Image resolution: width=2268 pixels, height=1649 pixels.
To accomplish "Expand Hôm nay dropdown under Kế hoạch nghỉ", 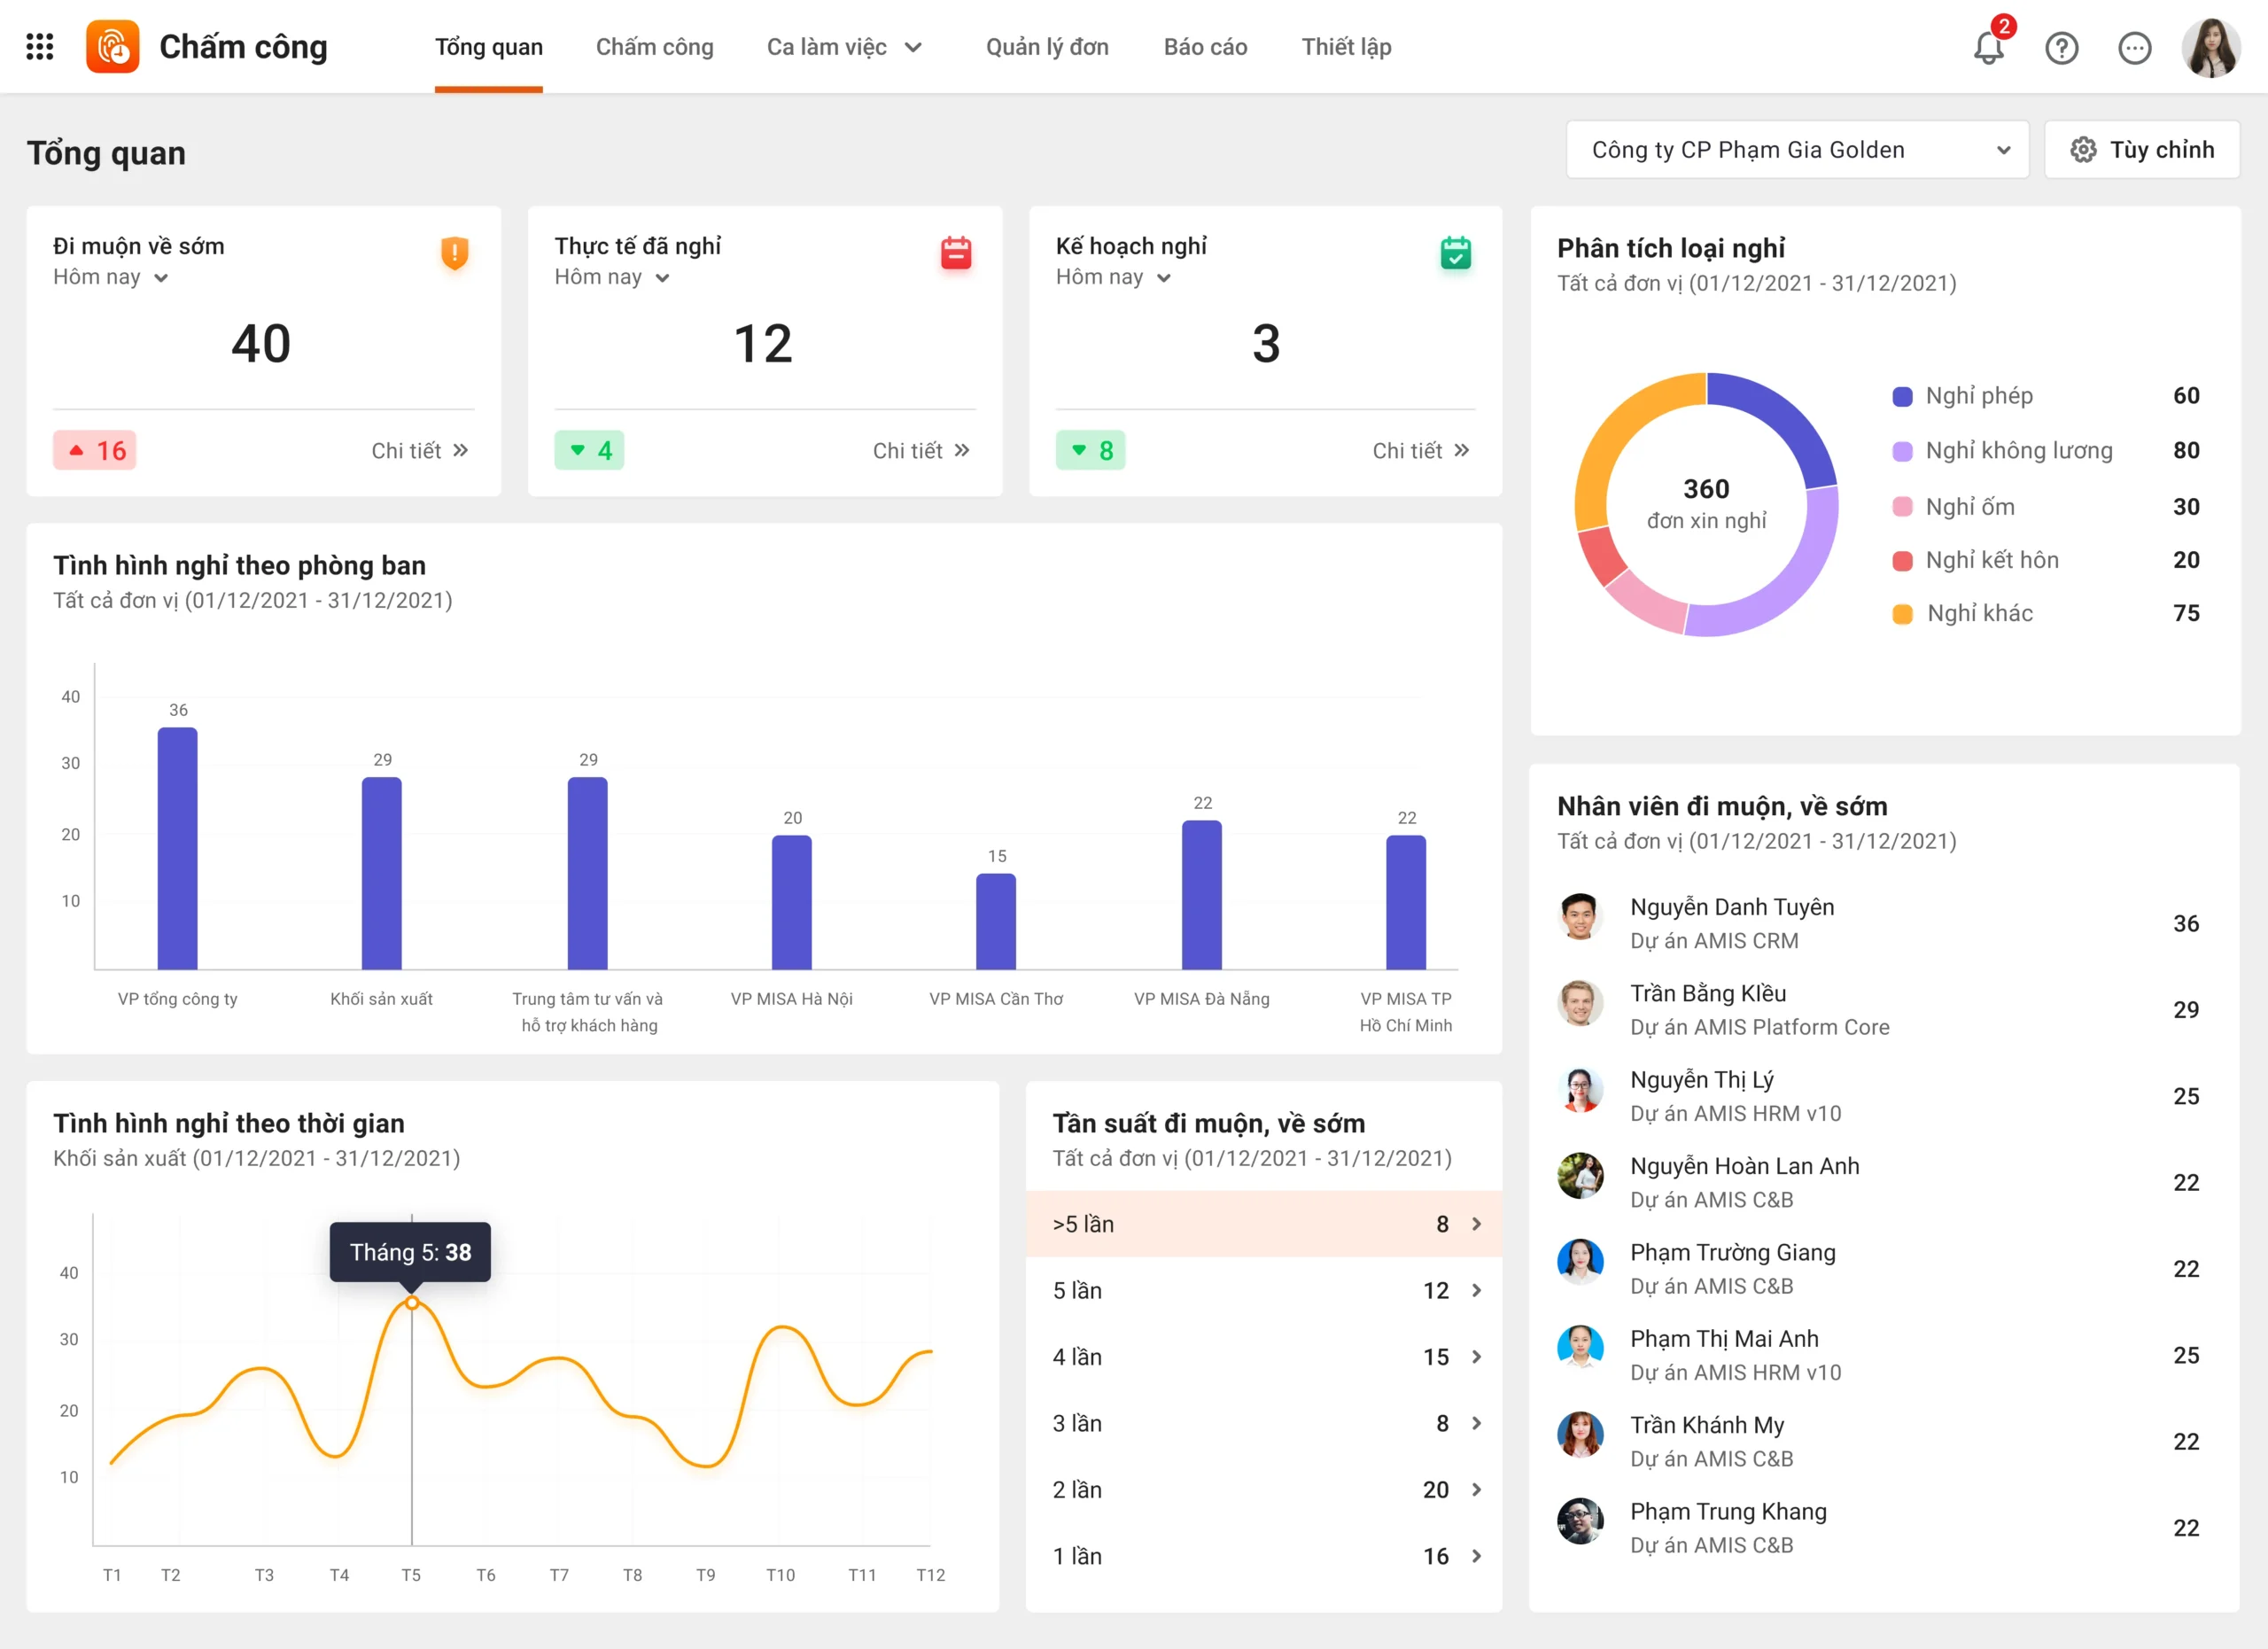I will pos(1113,277).
